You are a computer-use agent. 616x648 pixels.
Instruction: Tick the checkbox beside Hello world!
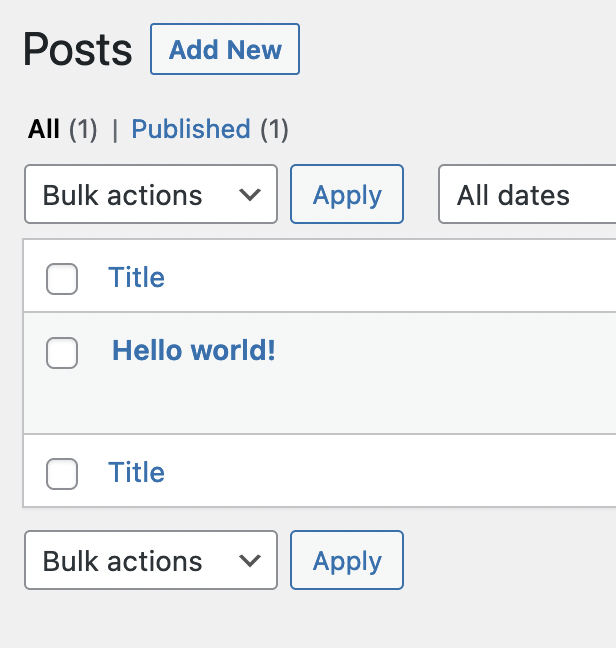[62, 353]
